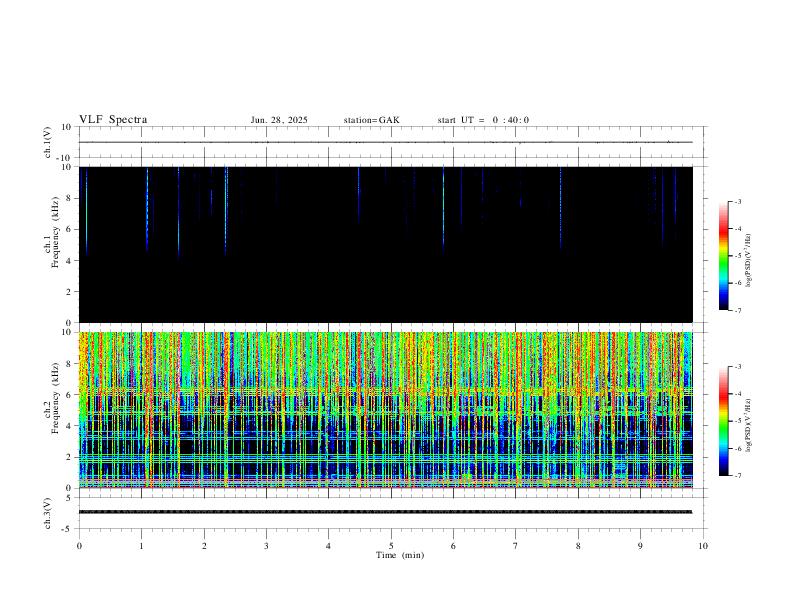Image resolution: width=792 pixels, height=612 pixels.
Task: Click the 'ch.3(V)' axis label
Action: point(48,513)
